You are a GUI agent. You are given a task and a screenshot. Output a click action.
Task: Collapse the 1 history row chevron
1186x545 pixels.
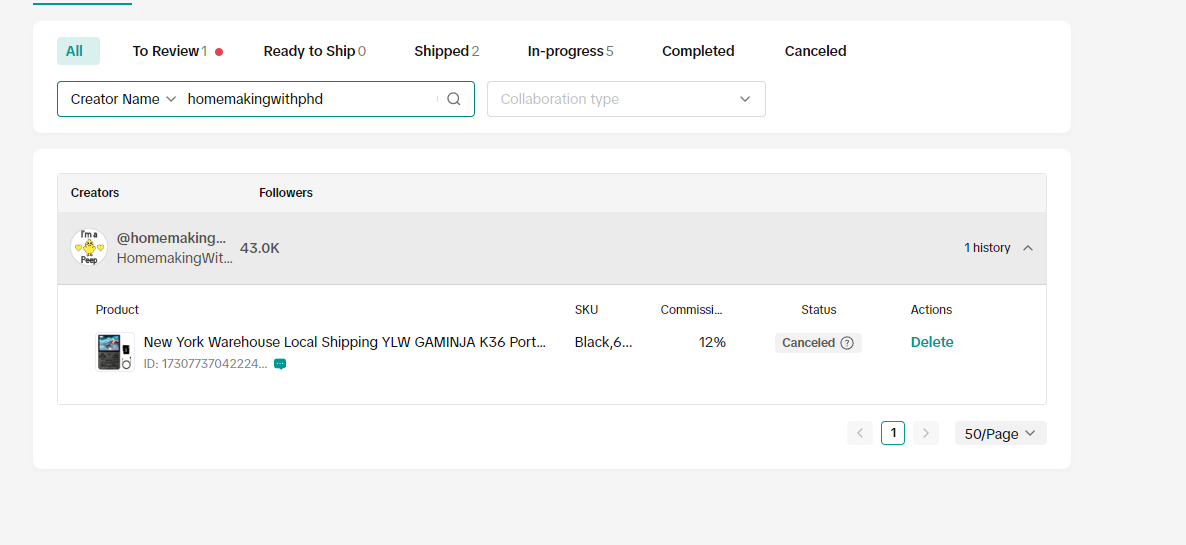tap(1028, 248)
